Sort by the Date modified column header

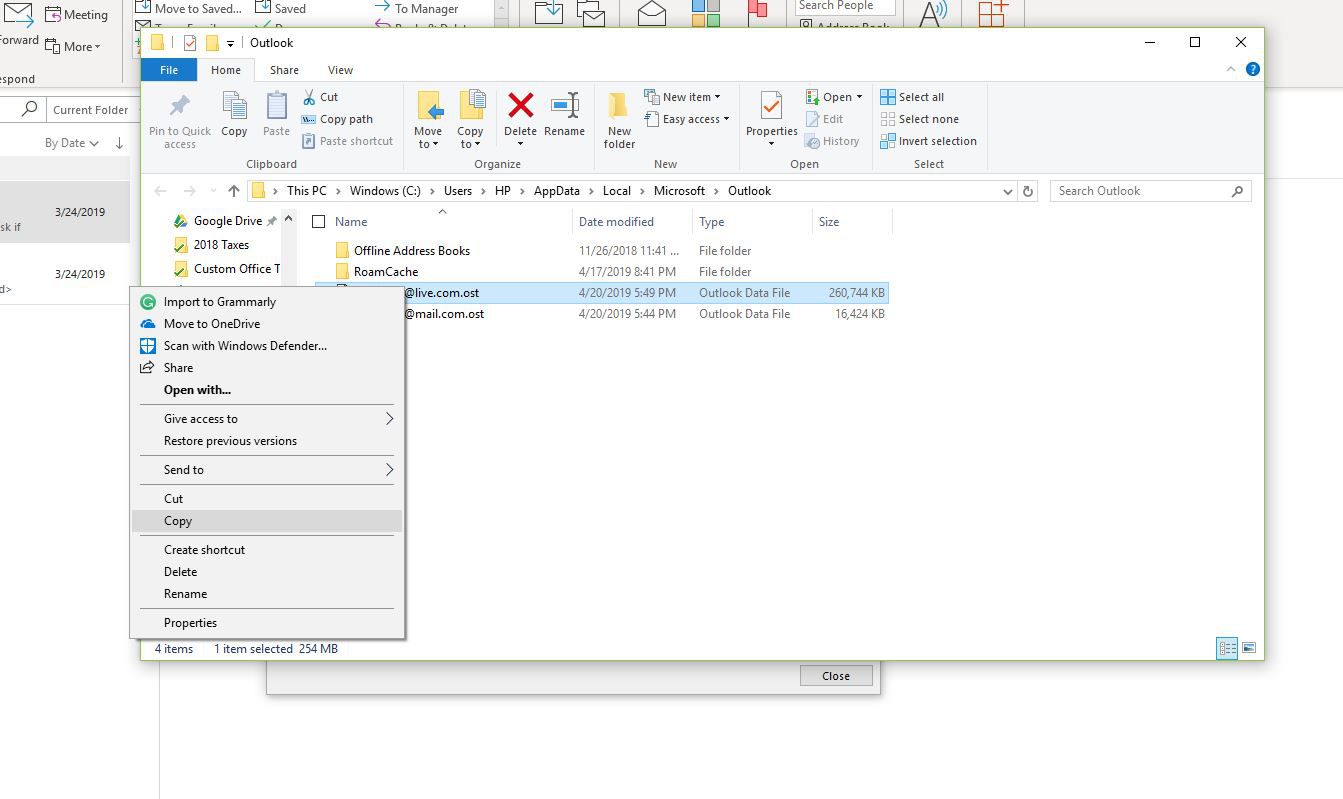[x=632, y=222]
